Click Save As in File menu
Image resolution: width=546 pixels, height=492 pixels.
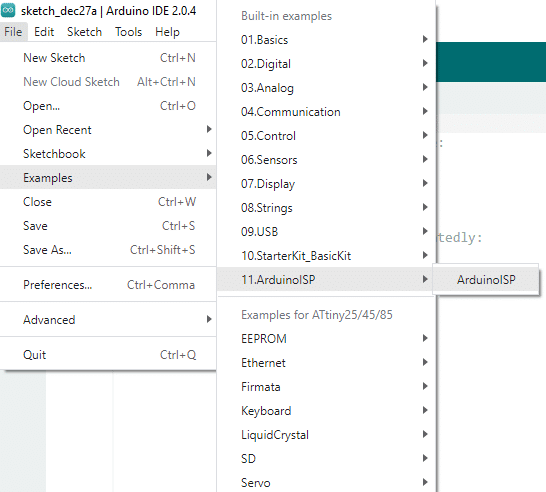[x=108, y=250]
